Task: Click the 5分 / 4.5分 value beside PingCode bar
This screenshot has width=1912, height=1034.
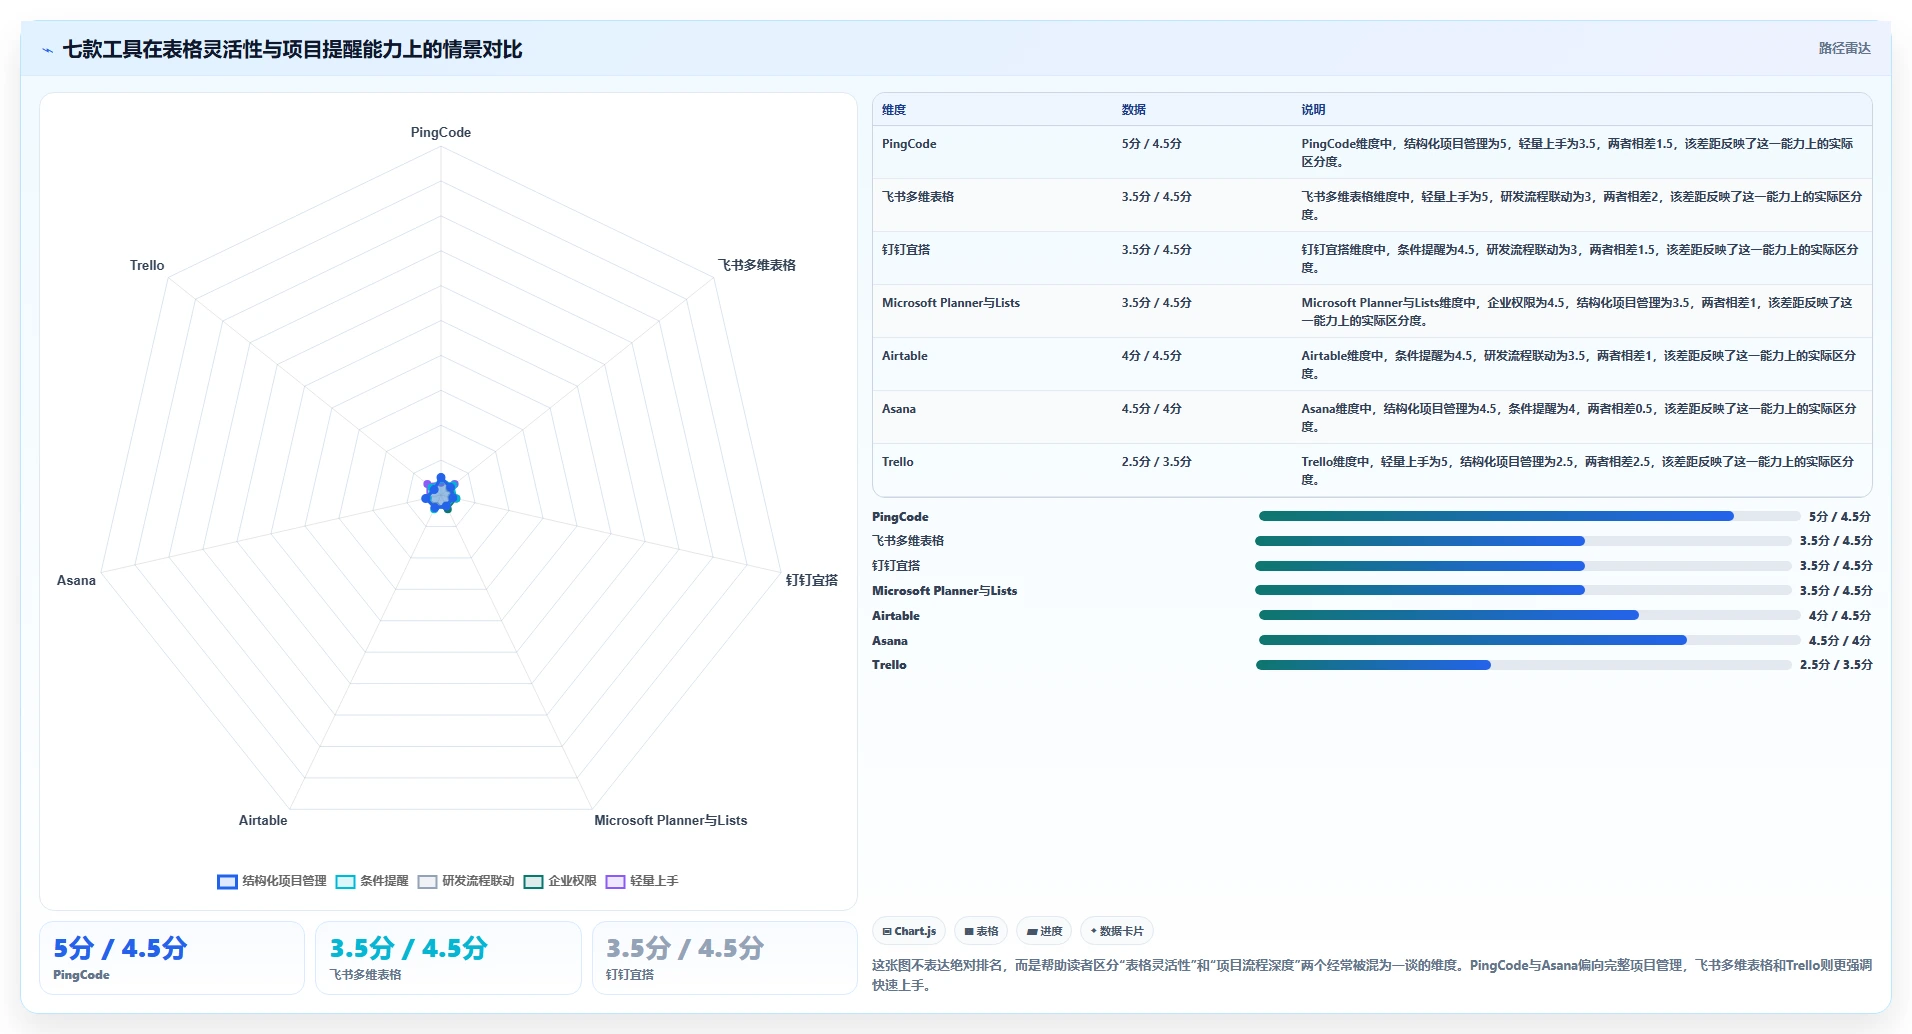Action: pyautogui.click(x=1840, y=517)
